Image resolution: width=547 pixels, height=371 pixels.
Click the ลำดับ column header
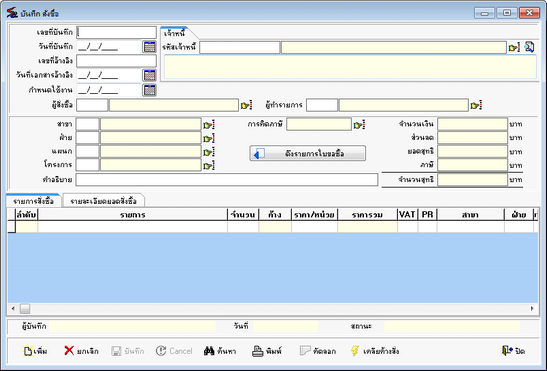tap(27, 215)
